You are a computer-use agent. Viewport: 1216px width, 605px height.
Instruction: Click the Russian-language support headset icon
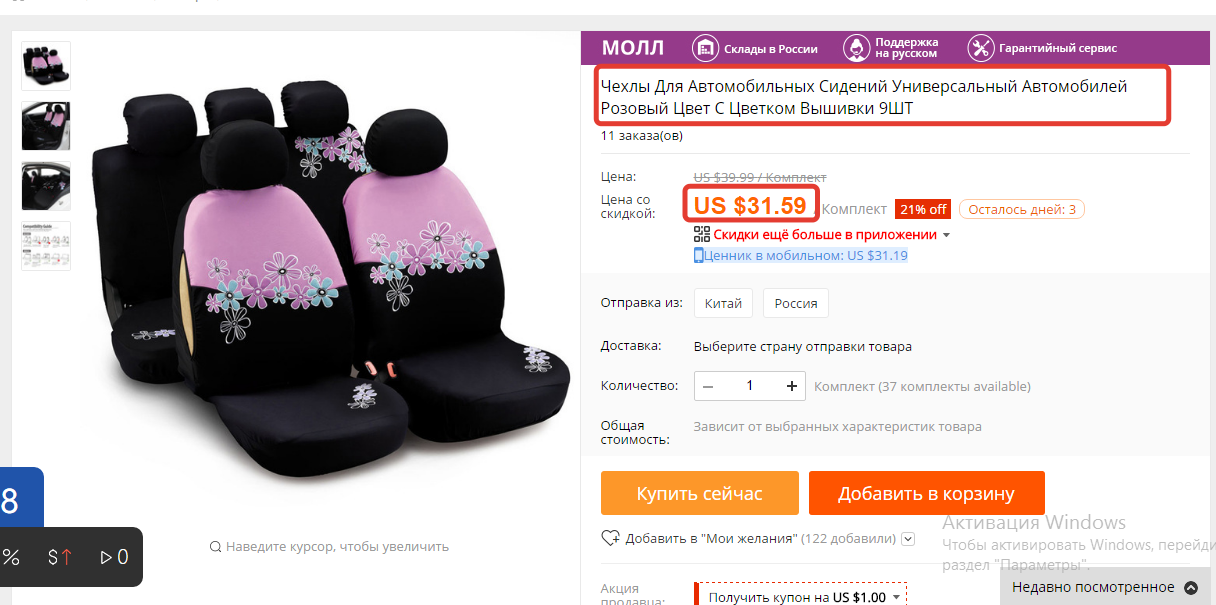click(856, 48)
